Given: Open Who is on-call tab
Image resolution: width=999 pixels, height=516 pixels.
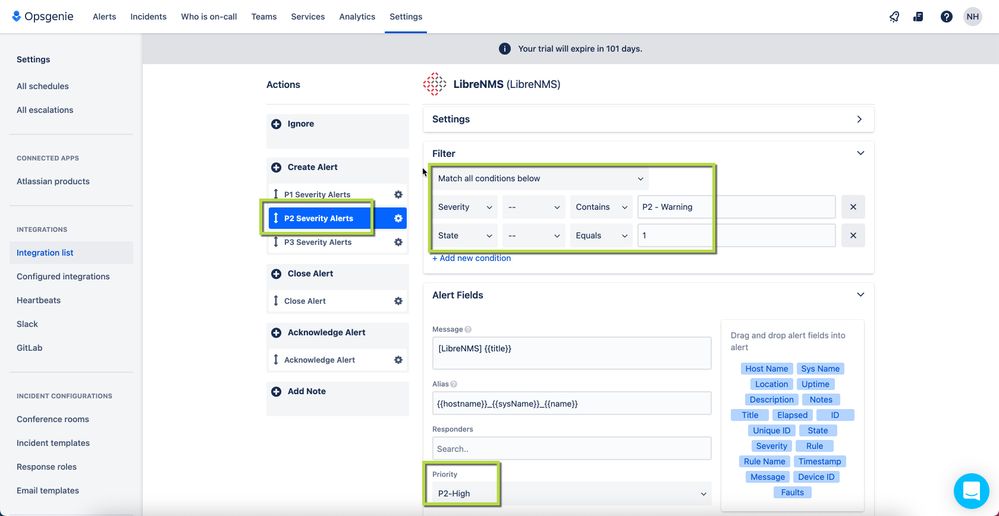Looking at the screenshot, I should click(x=209, y=17).
